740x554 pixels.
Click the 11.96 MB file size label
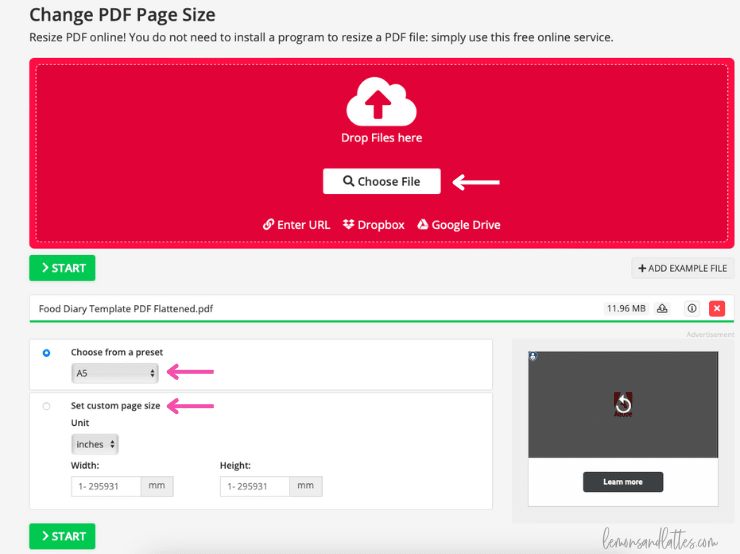626,309
